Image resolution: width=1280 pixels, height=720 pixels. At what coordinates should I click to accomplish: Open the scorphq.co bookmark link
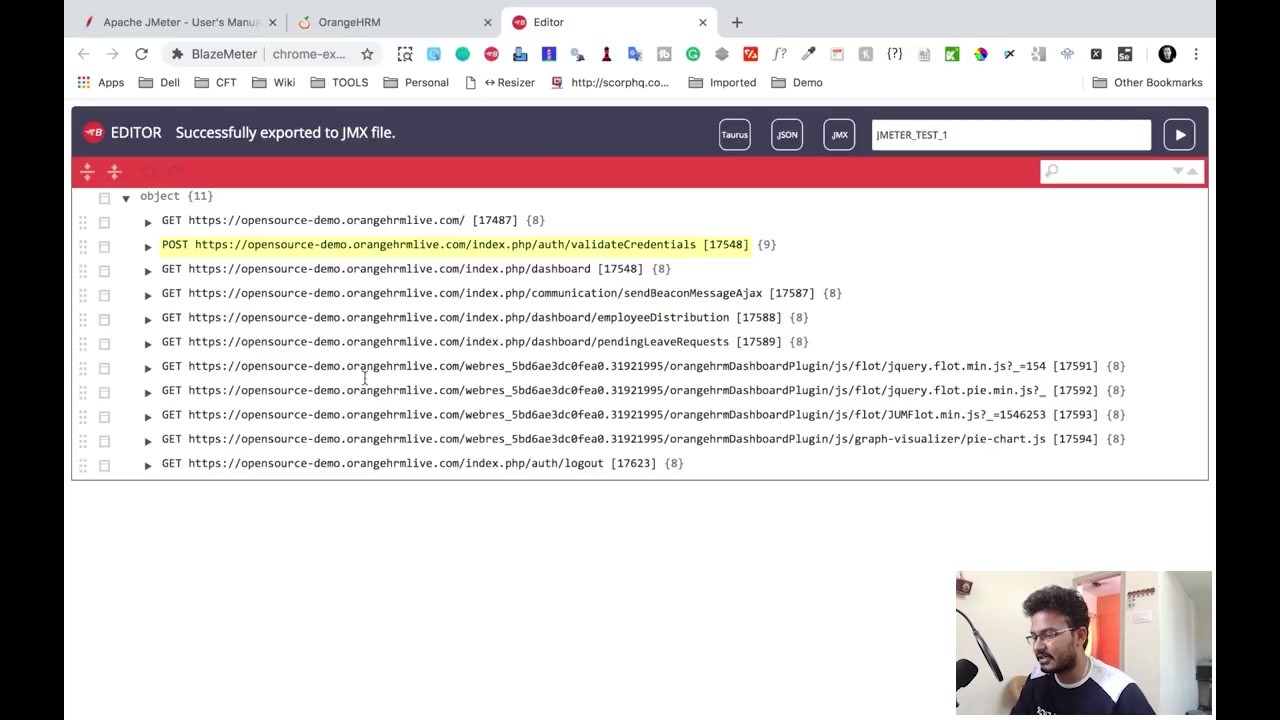[x=610, y=83]
